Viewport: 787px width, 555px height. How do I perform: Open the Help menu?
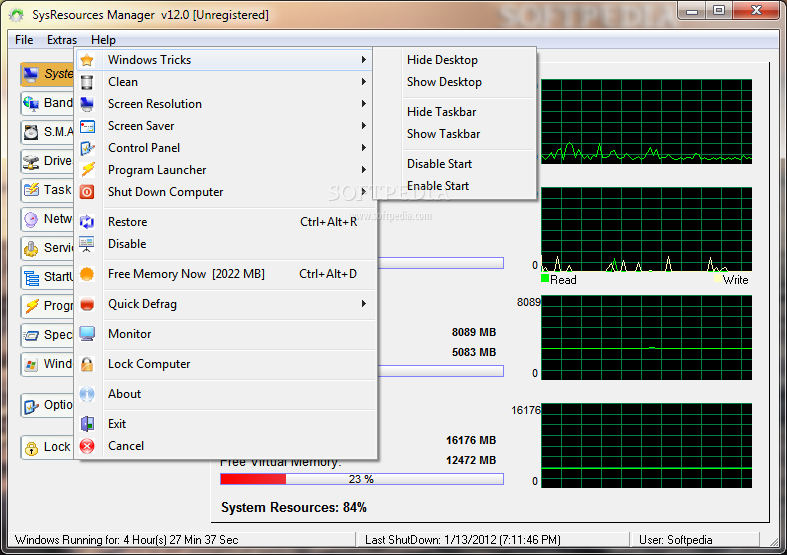(103, 40)
